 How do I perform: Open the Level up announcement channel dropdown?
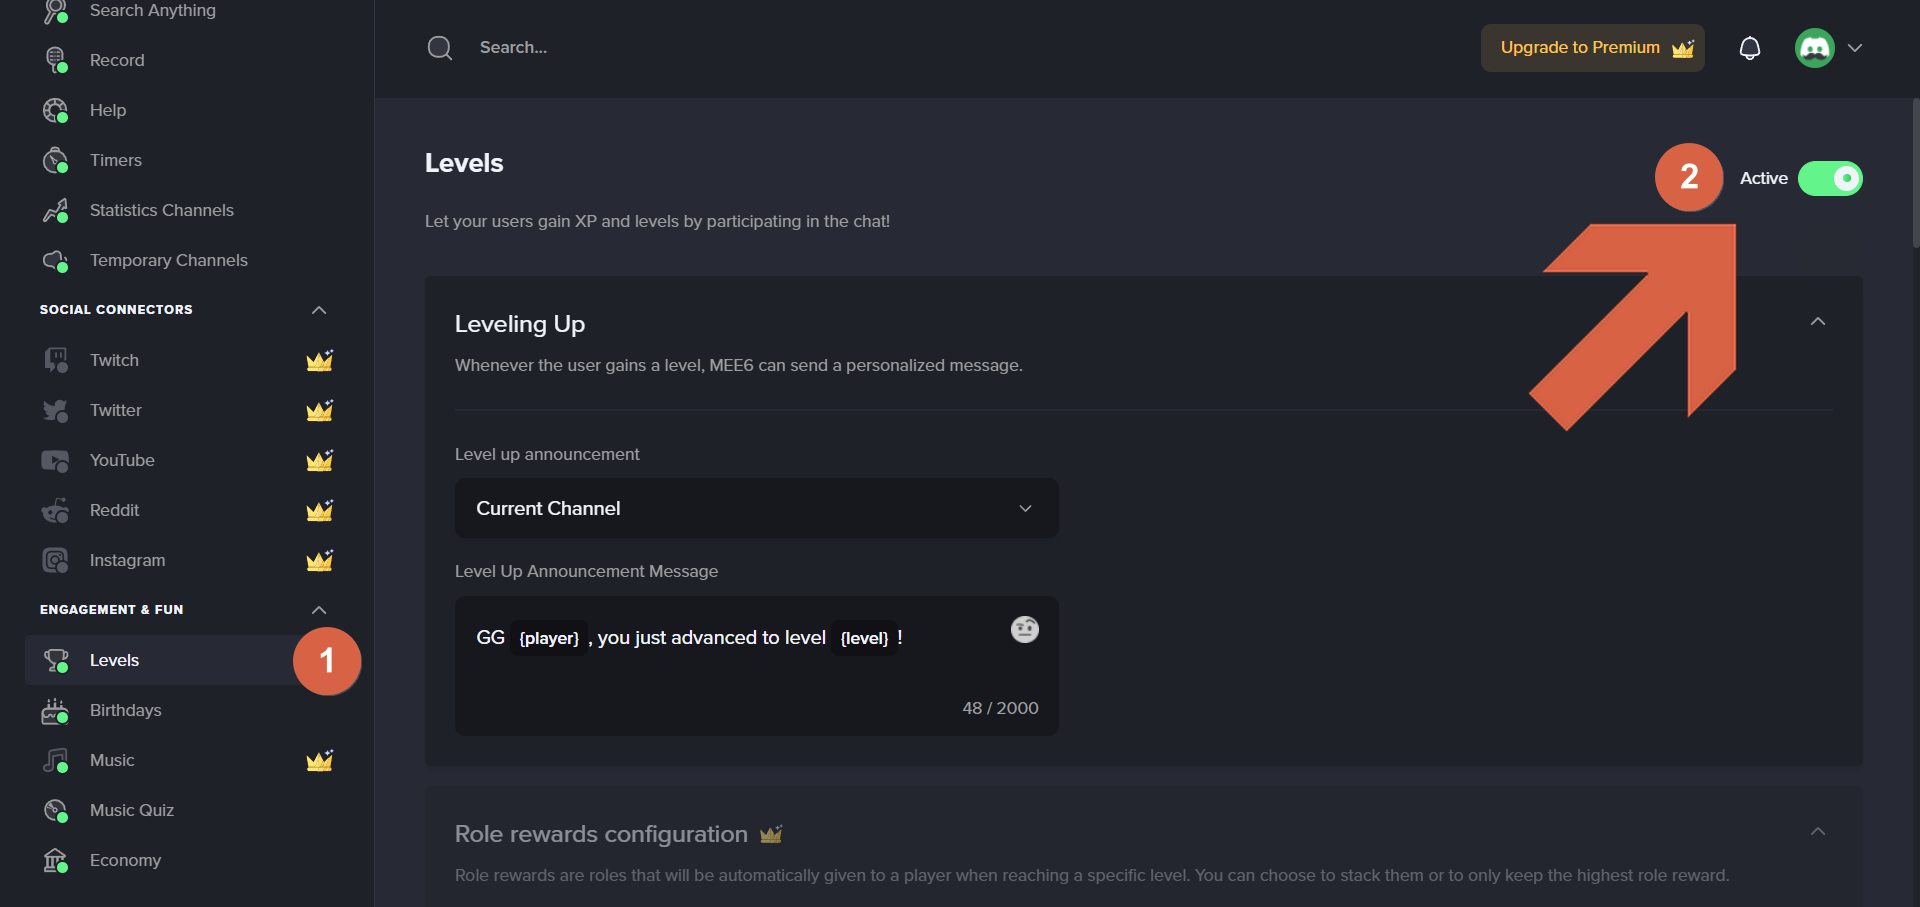(757, 508)
